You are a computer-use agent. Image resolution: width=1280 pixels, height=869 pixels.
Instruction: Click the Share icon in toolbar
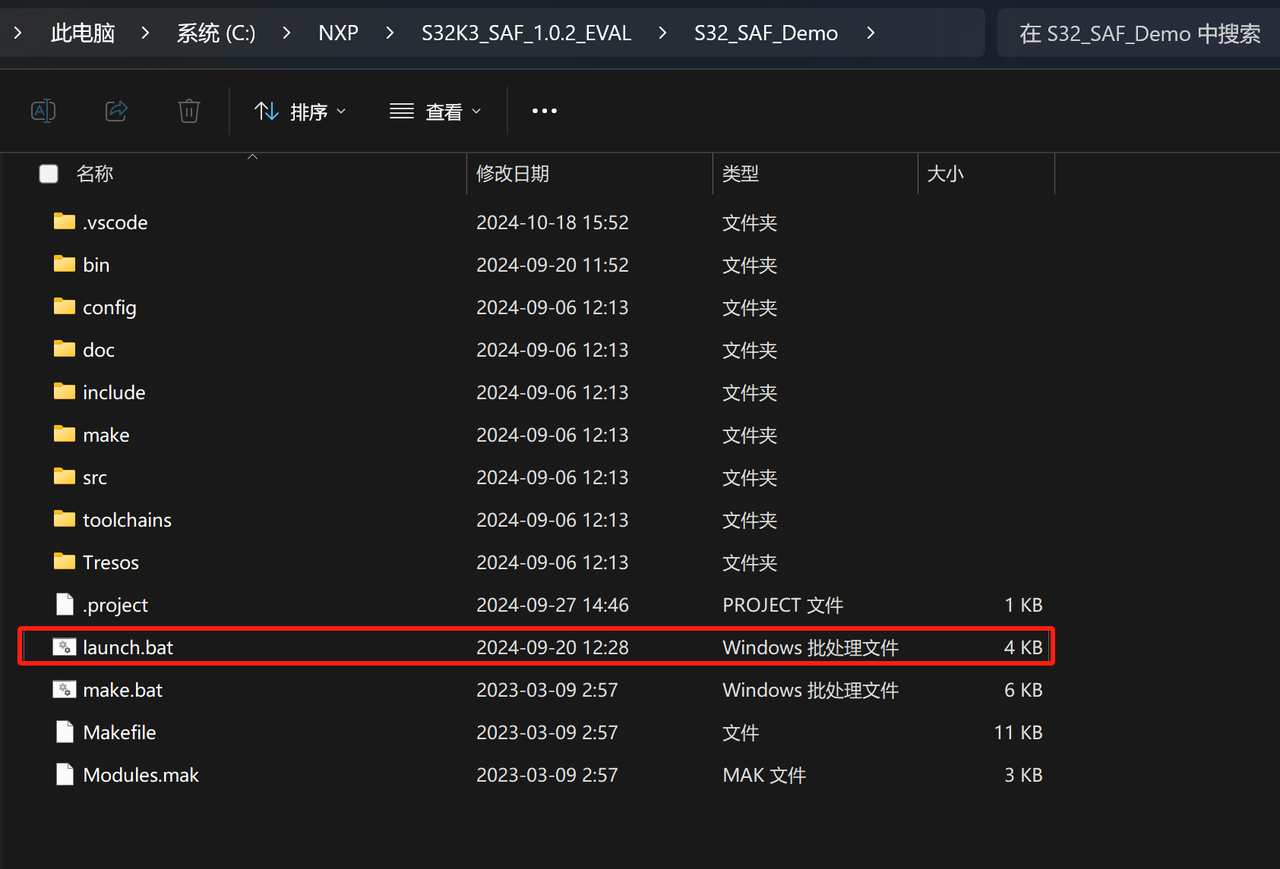(116, 111)
